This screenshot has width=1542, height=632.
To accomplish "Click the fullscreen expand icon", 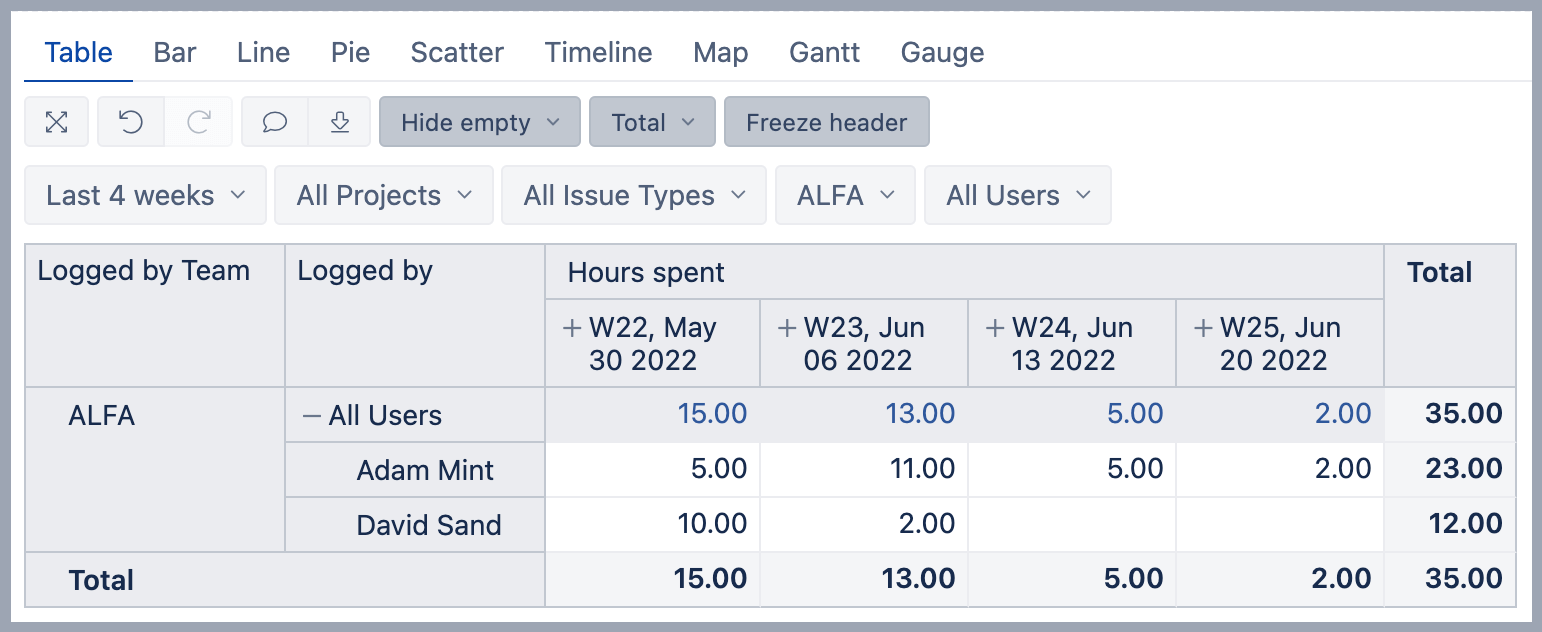I will 57,122.
